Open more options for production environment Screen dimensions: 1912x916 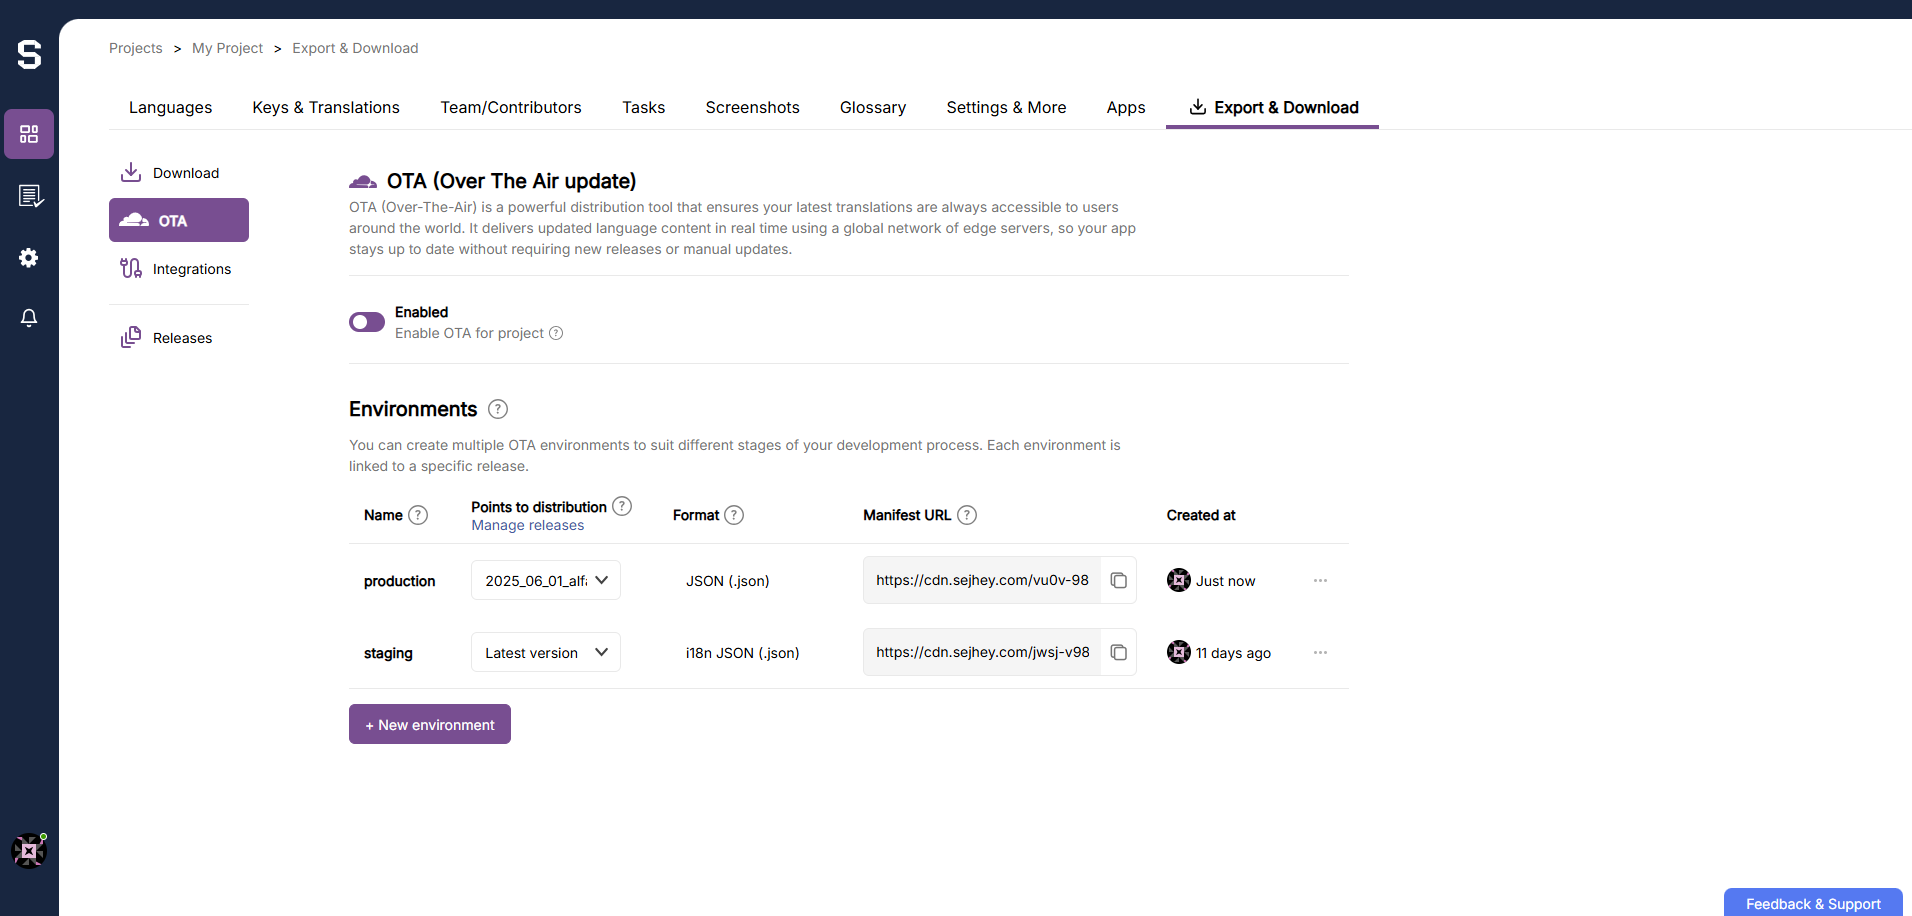tap(1320, 581)
